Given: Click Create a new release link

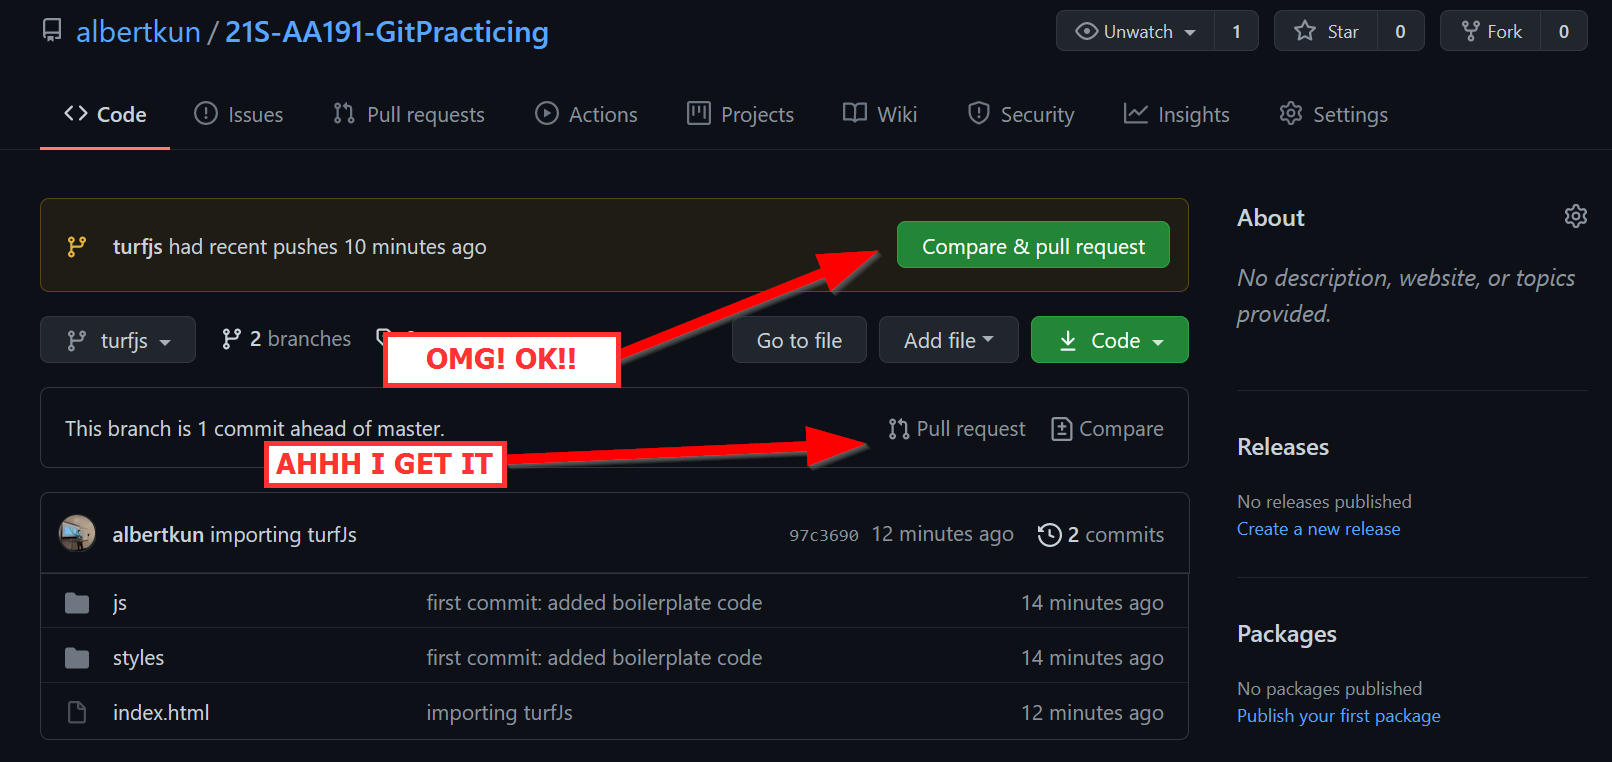Looking at the screenshot, I should point(1318,528).
